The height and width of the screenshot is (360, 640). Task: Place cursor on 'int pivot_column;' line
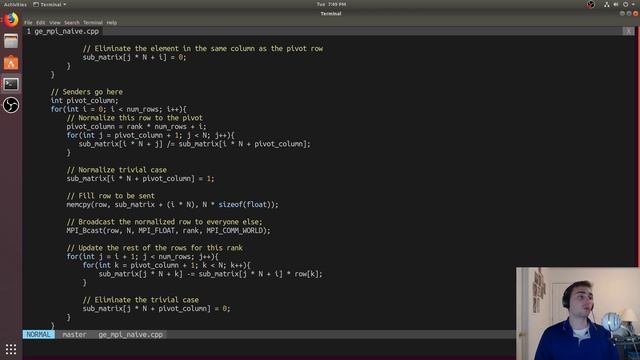(x=84, y=100)
